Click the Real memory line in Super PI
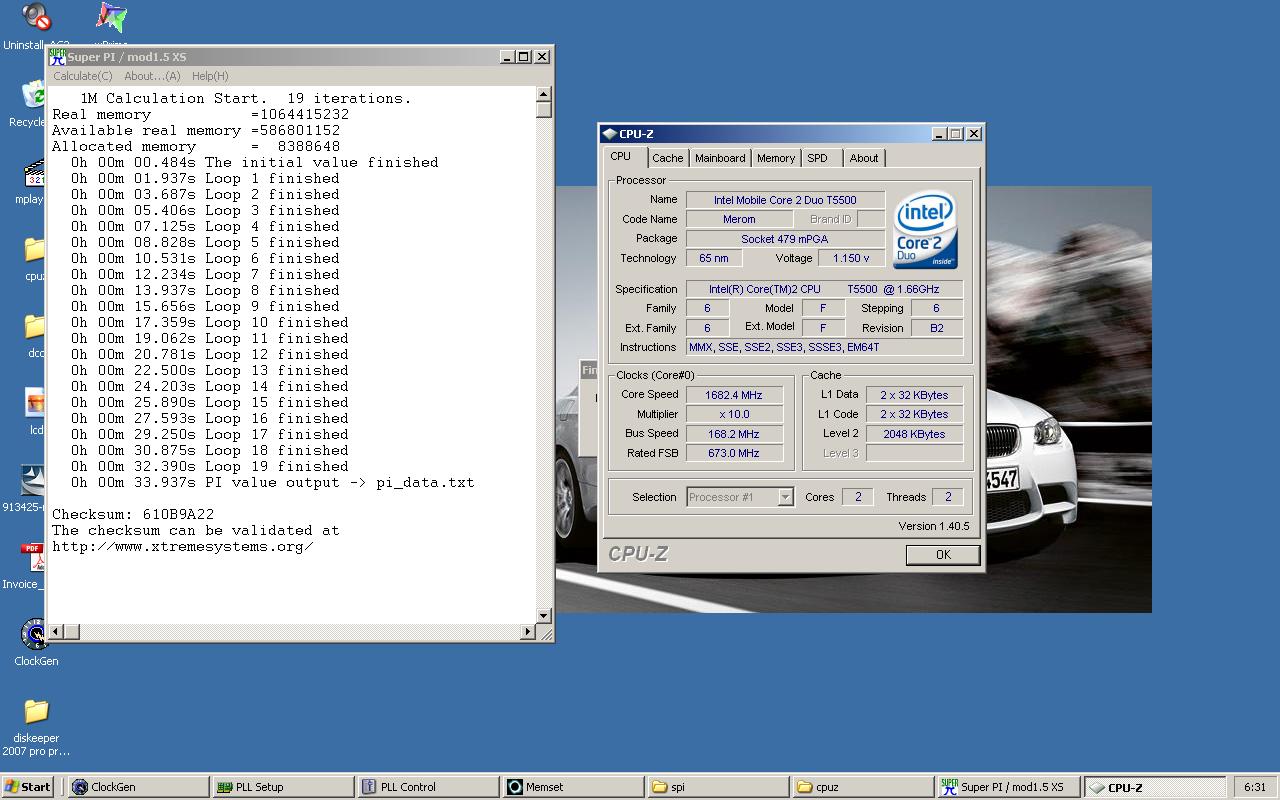The image size is (1280, 800). point(200,114)
